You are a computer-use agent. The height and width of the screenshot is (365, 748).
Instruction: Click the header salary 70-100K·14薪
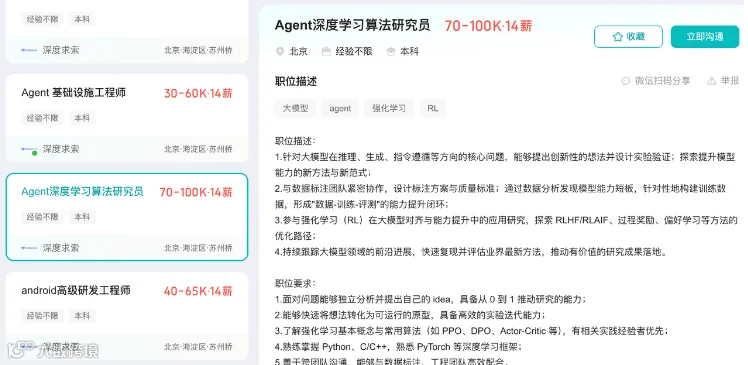(488, 26)
